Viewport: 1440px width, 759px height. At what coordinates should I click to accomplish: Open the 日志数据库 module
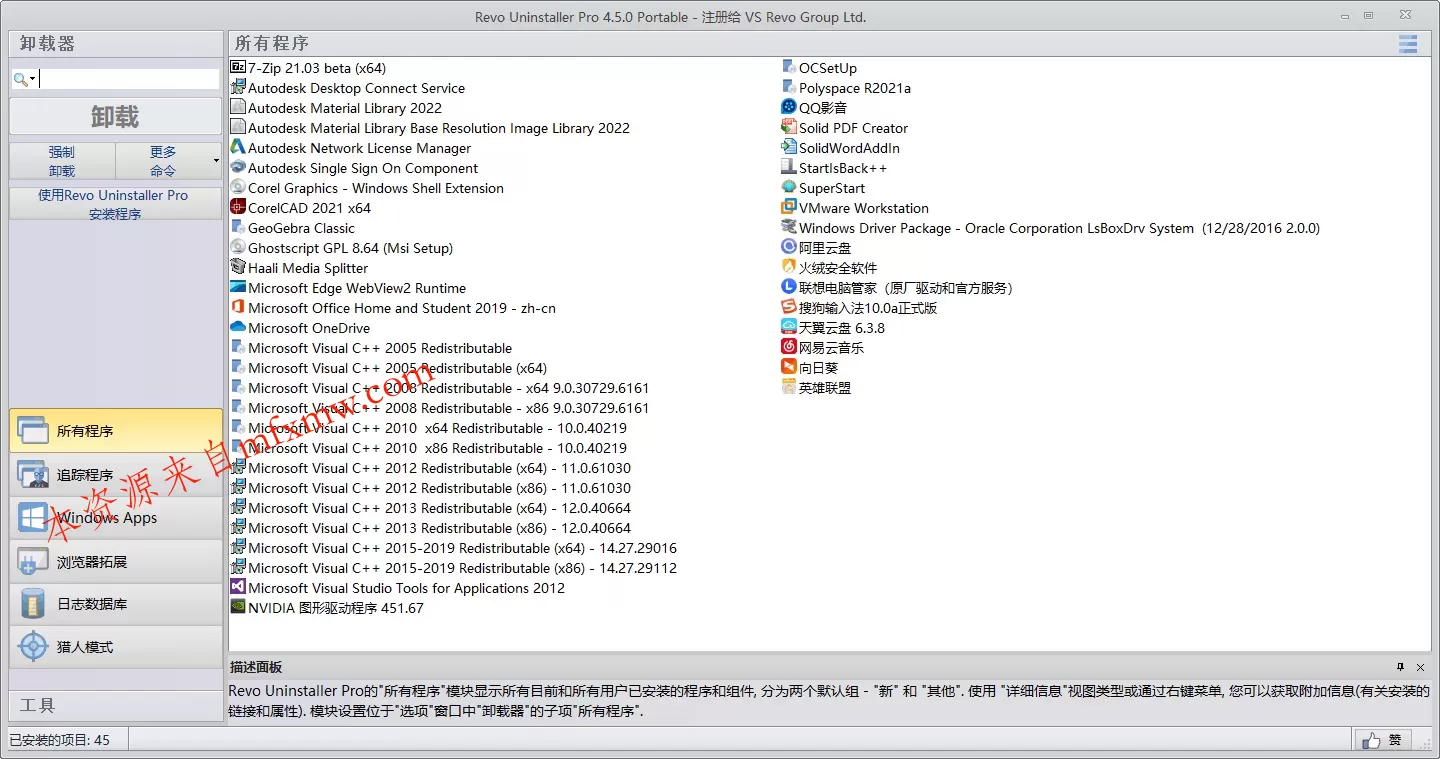coord(116,604)
